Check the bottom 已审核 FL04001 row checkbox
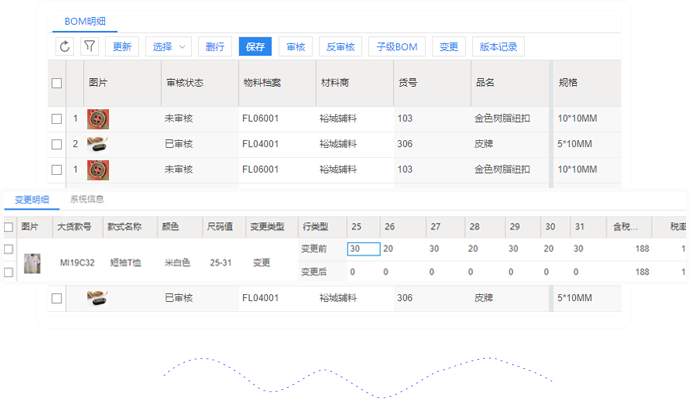Viewport: 690px width, 399px height. pos(57,298)
